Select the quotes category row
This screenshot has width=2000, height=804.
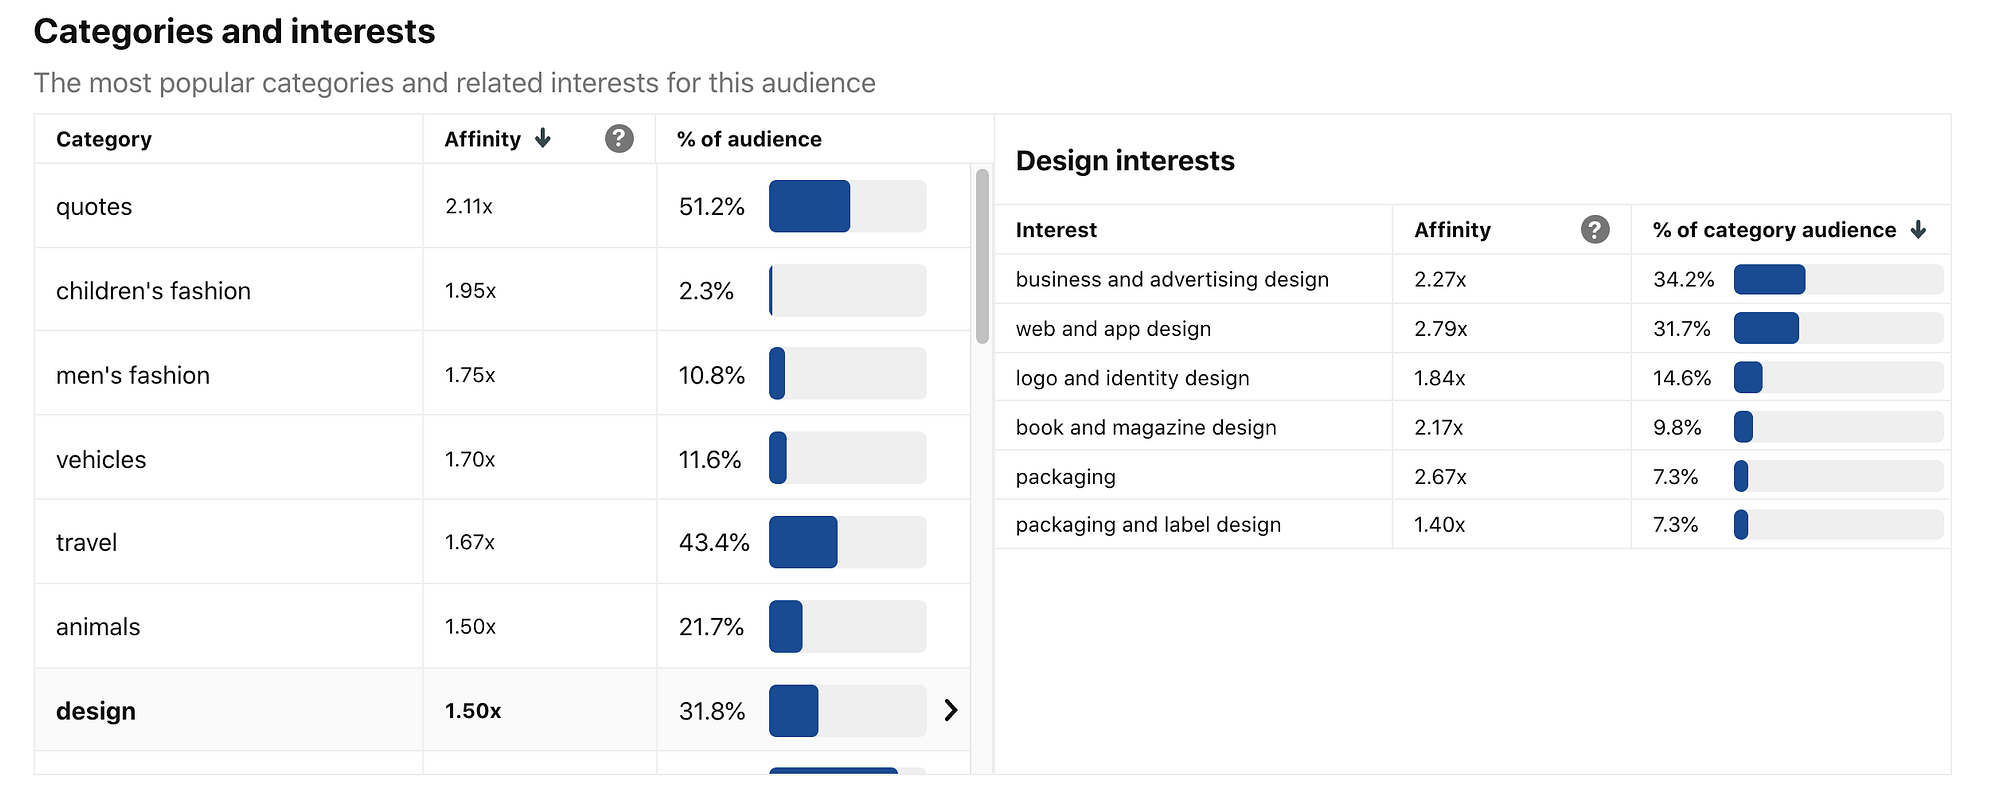502,206
